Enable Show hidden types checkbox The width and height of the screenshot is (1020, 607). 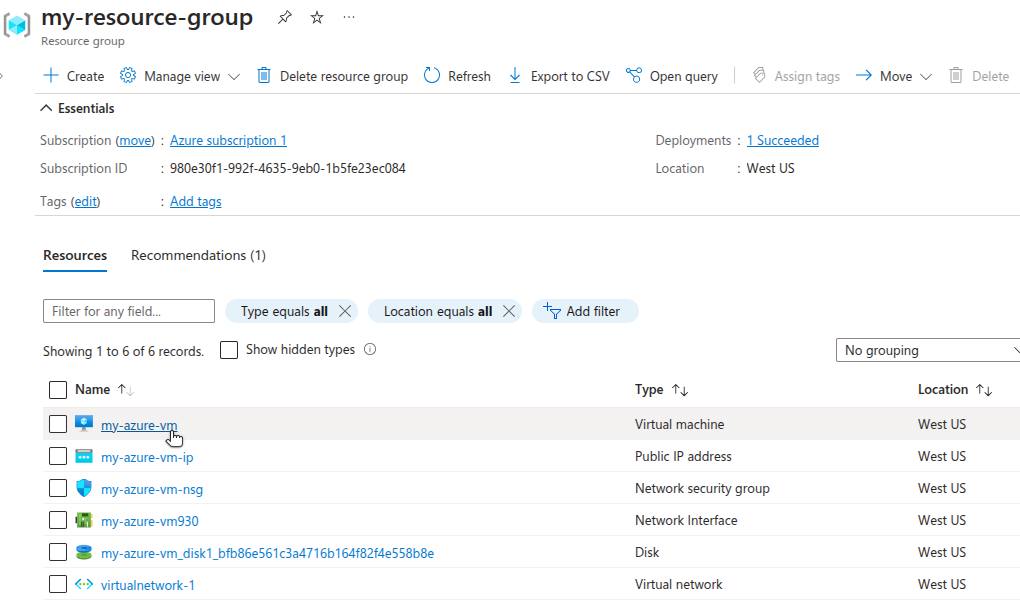229,350
